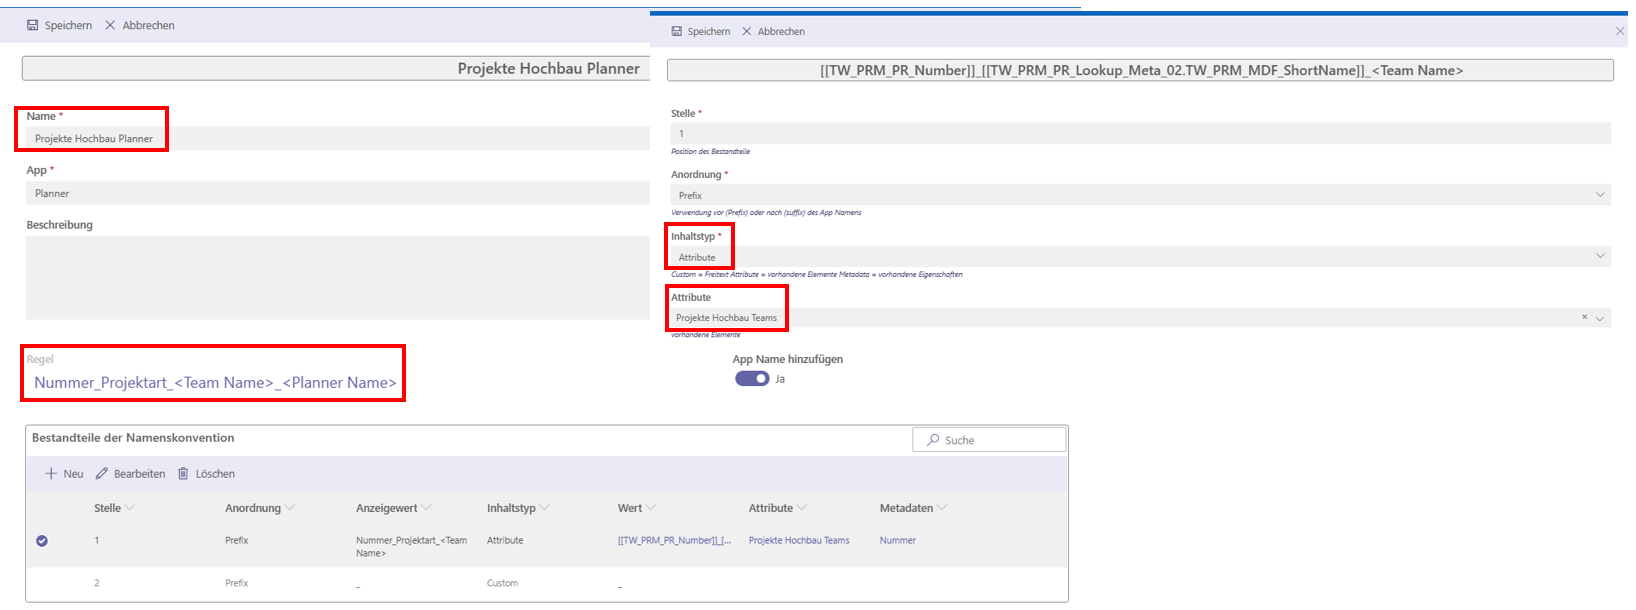Click the Prefix cell in row 1
This screenshot has height=610, width=1636.
pyautogui.click(x=237, y=540)
